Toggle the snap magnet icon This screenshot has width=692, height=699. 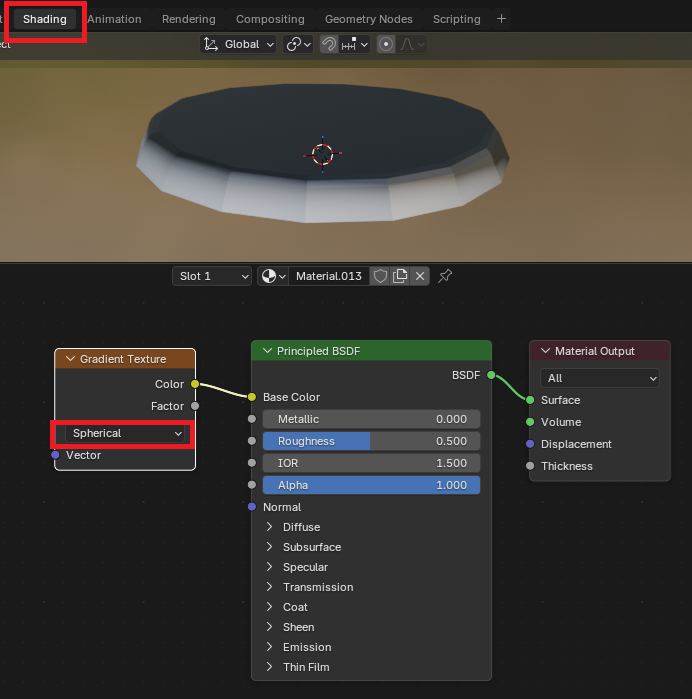pyautogui.click(x=329, y=44)
